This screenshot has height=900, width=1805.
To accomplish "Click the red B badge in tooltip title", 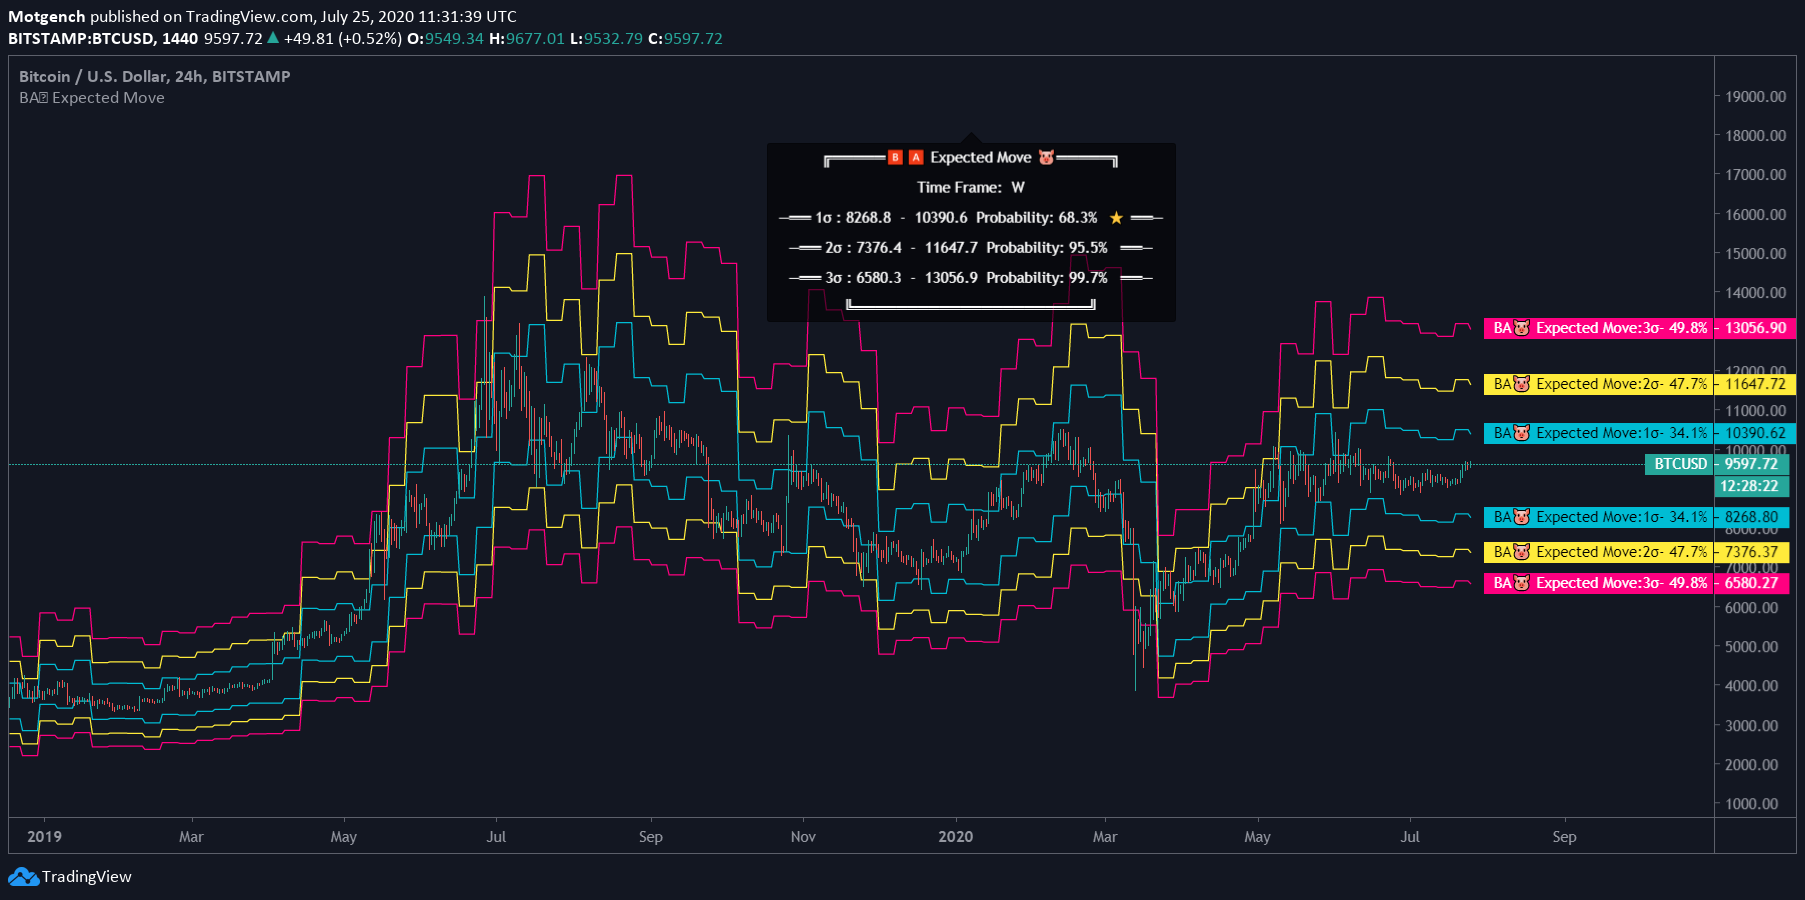I will click(x=895, y=158).
